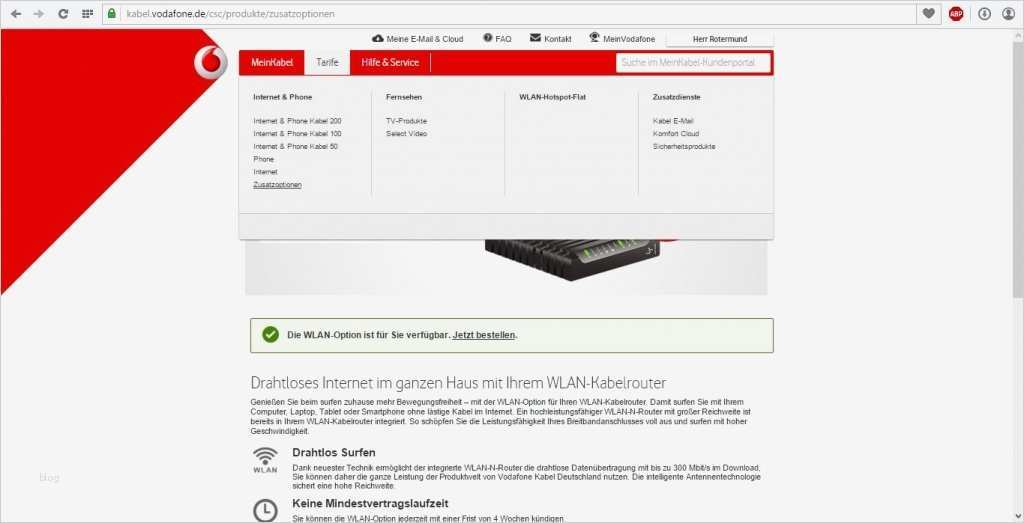Image resolution: width=1024 pixels, height=523 pixels.
Task: Select the MeinKabel menu tab
Action: (272, 63)
